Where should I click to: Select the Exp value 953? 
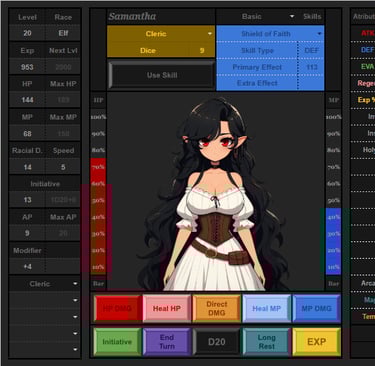tap(27, 67)
